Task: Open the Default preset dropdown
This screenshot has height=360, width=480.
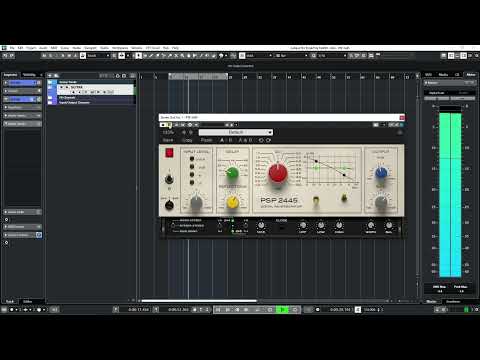Action: tap(236, 132)
